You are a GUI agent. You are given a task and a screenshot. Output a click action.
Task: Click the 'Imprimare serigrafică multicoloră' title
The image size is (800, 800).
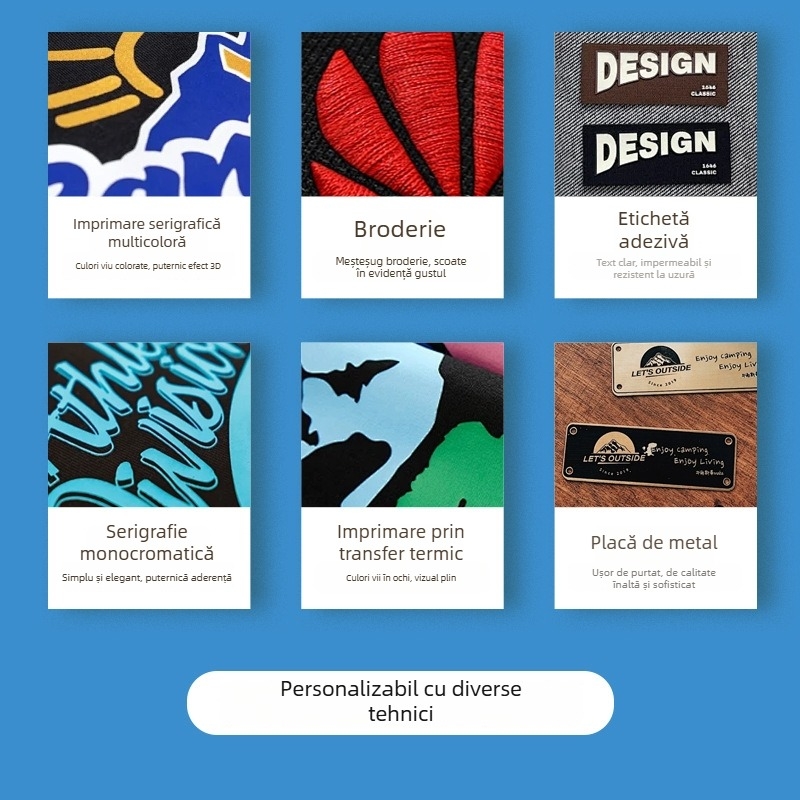147,233
